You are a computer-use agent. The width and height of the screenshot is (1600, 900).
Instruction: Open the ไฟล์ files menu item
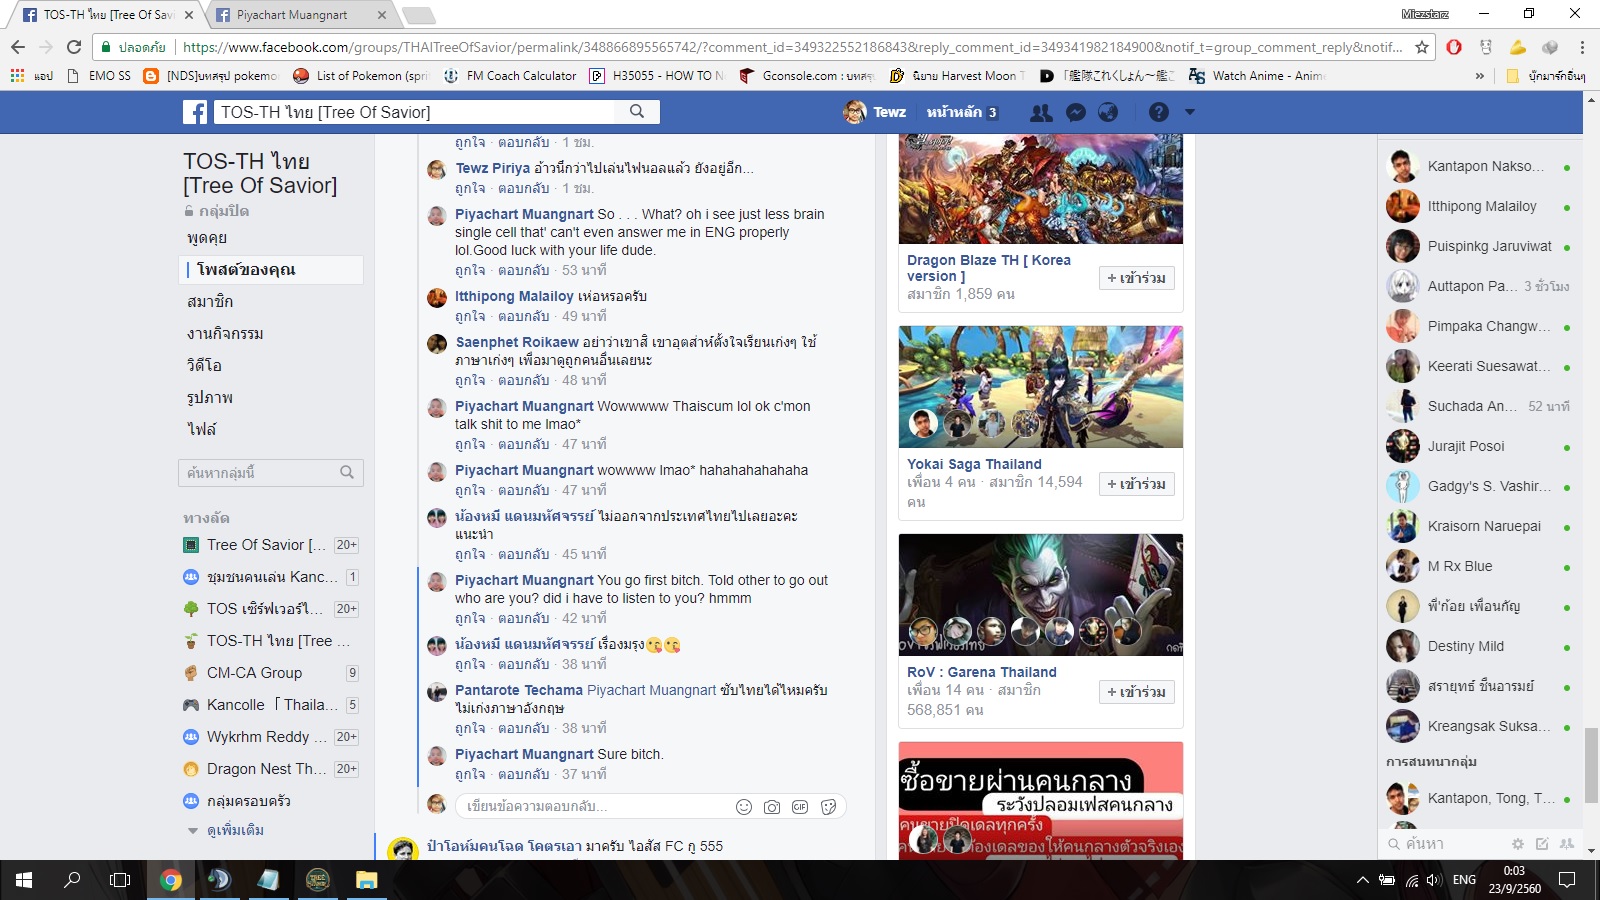point(201,430)
